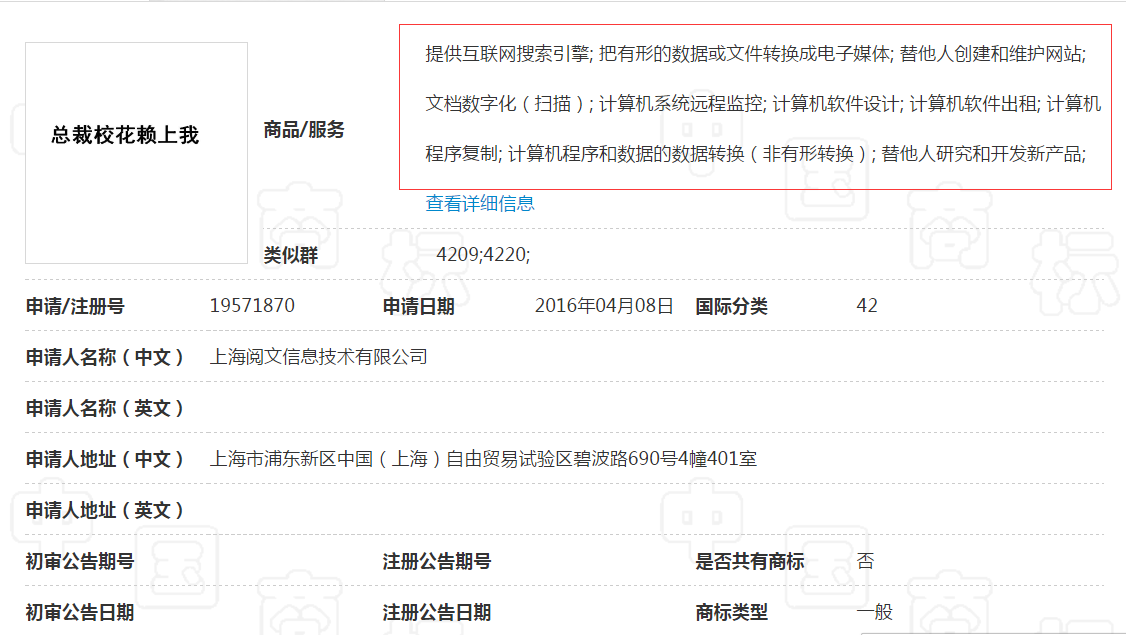
Task: Click the applicant name 上海阅文信息技术有限公司
Action: pos(320,356)
